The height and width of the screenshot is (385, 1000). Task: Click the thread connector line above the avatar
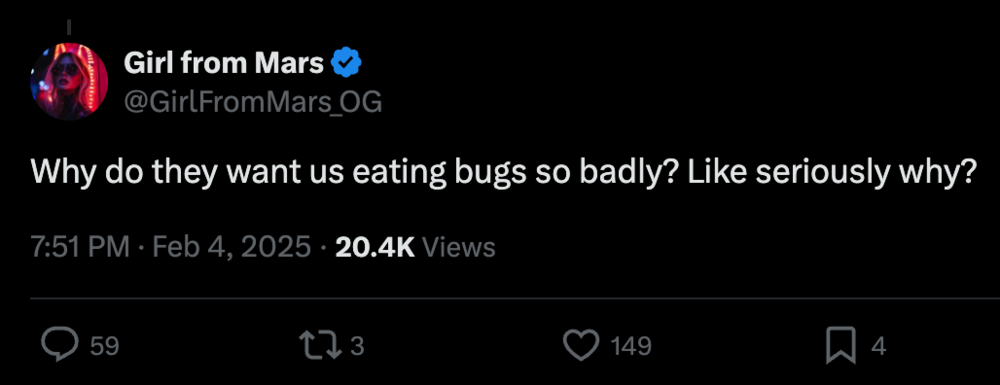[68, 27]
